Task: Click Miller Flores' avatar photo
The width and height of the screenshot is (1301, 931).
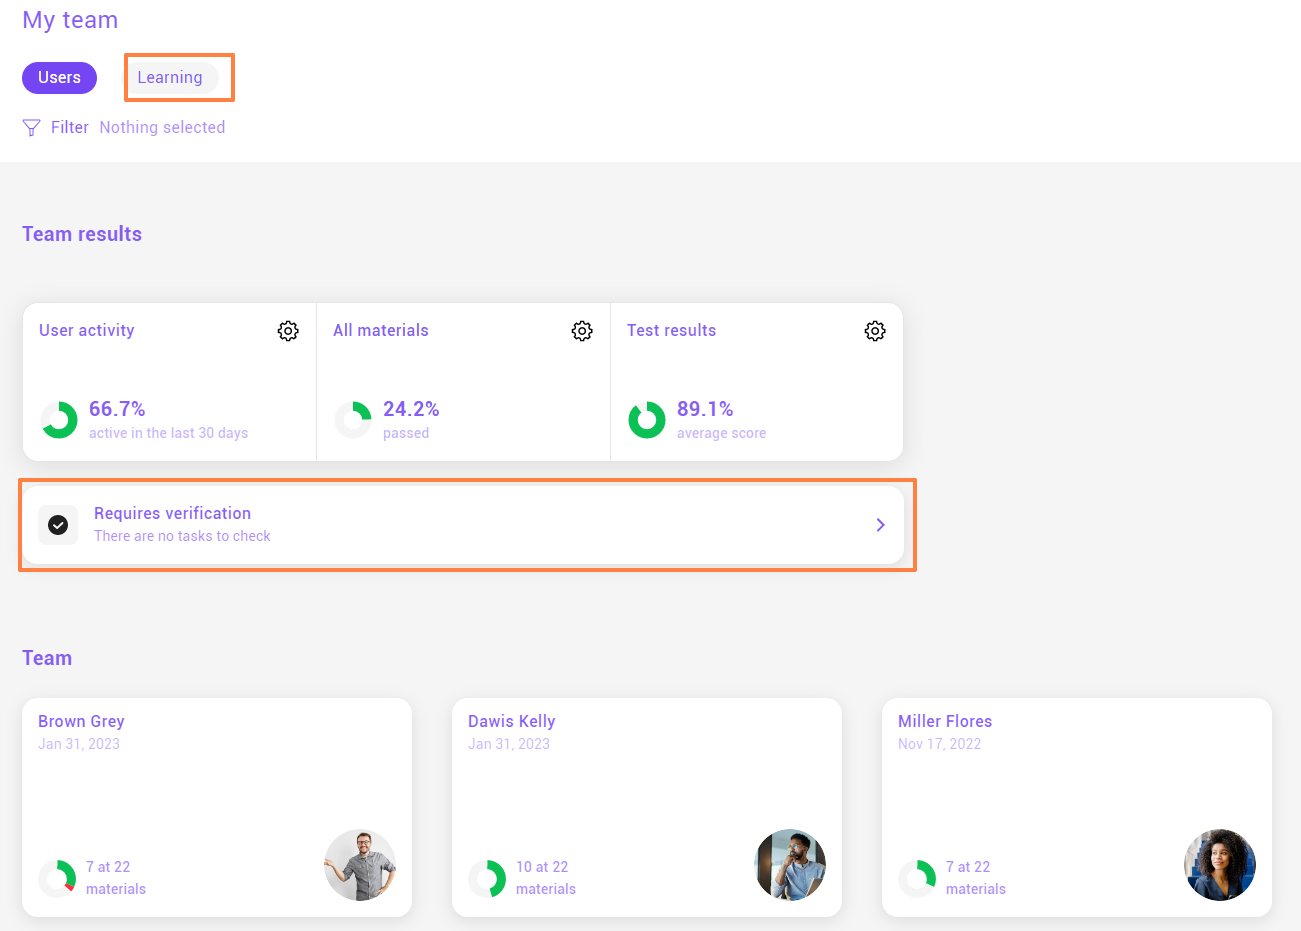Action: coord(1220,865)
